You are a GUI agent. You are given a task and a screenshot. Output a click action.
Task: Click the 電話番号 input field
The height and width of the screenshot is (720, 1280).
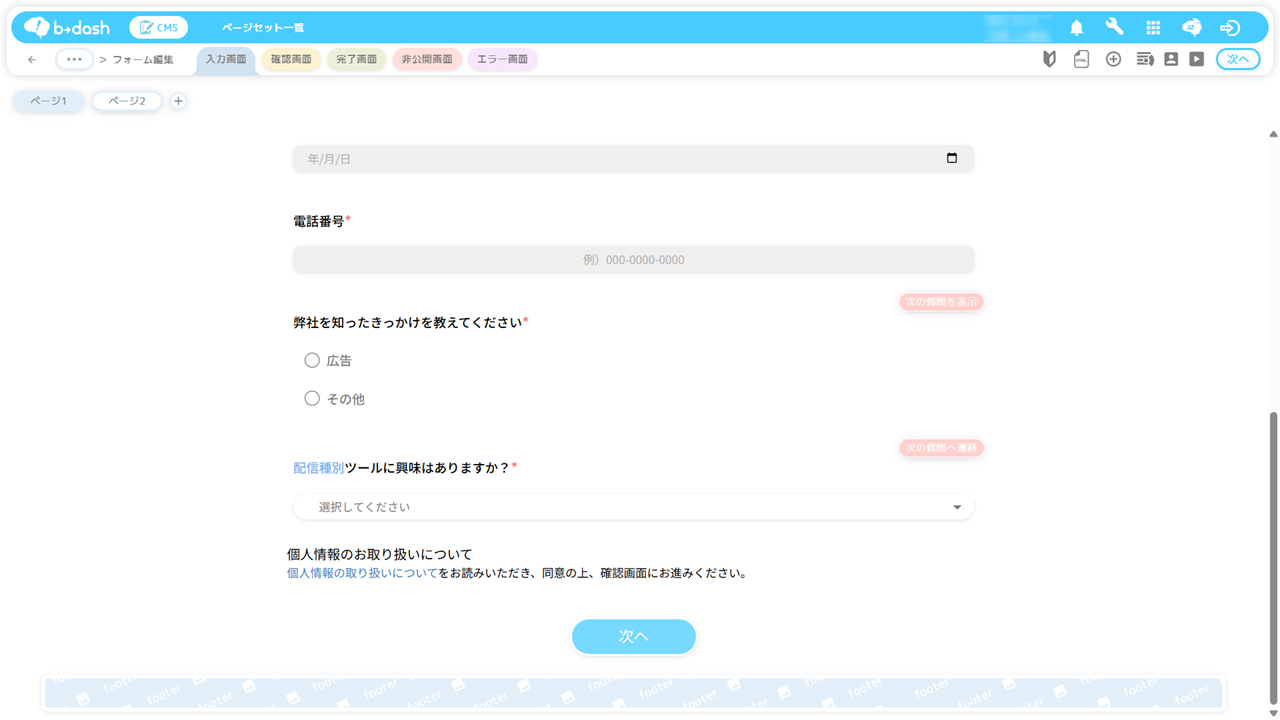[x=633, y=260]
